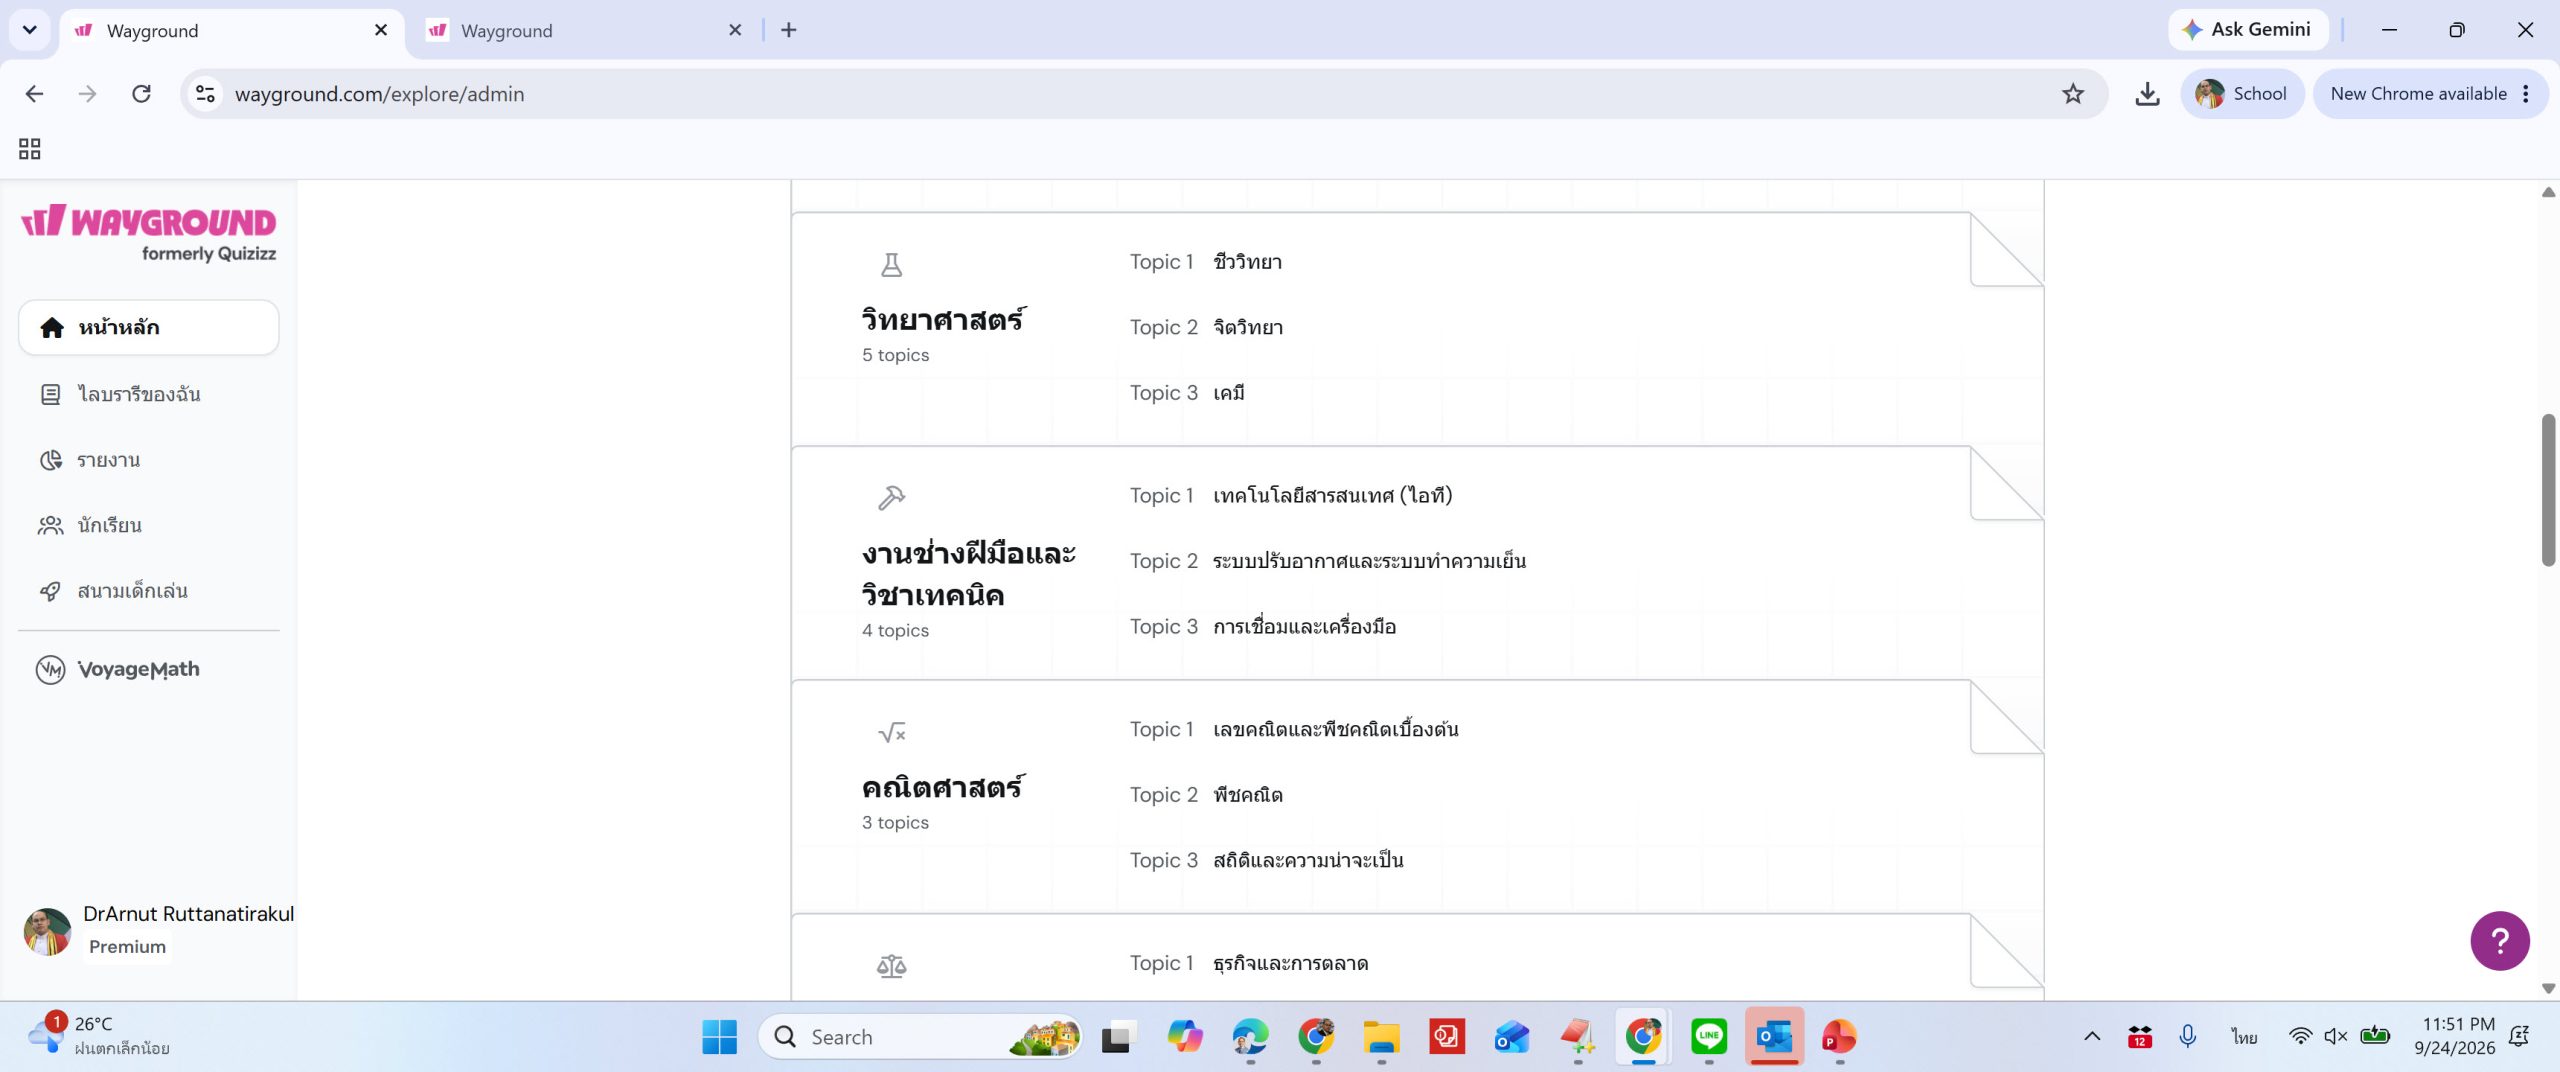Viewport: 2560px width, 1072px height.
Task: Open the clock and date panel
Action: pyautogui.click(x=2455, y=1037)
